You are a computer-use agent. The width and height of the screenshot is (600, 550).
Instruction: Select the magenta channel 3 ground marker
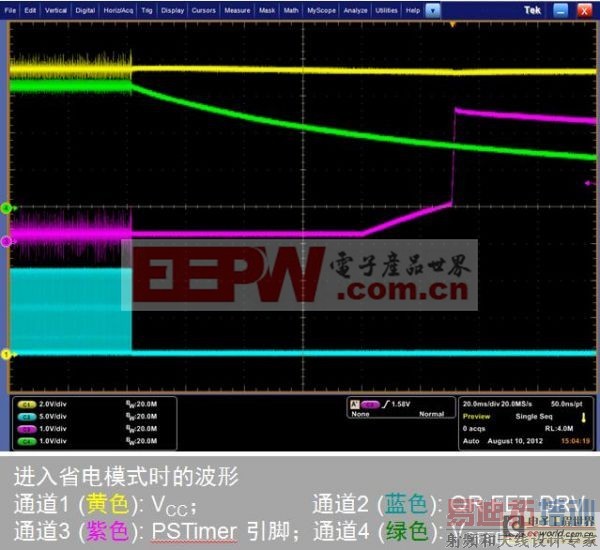click(x=7, y=242)
